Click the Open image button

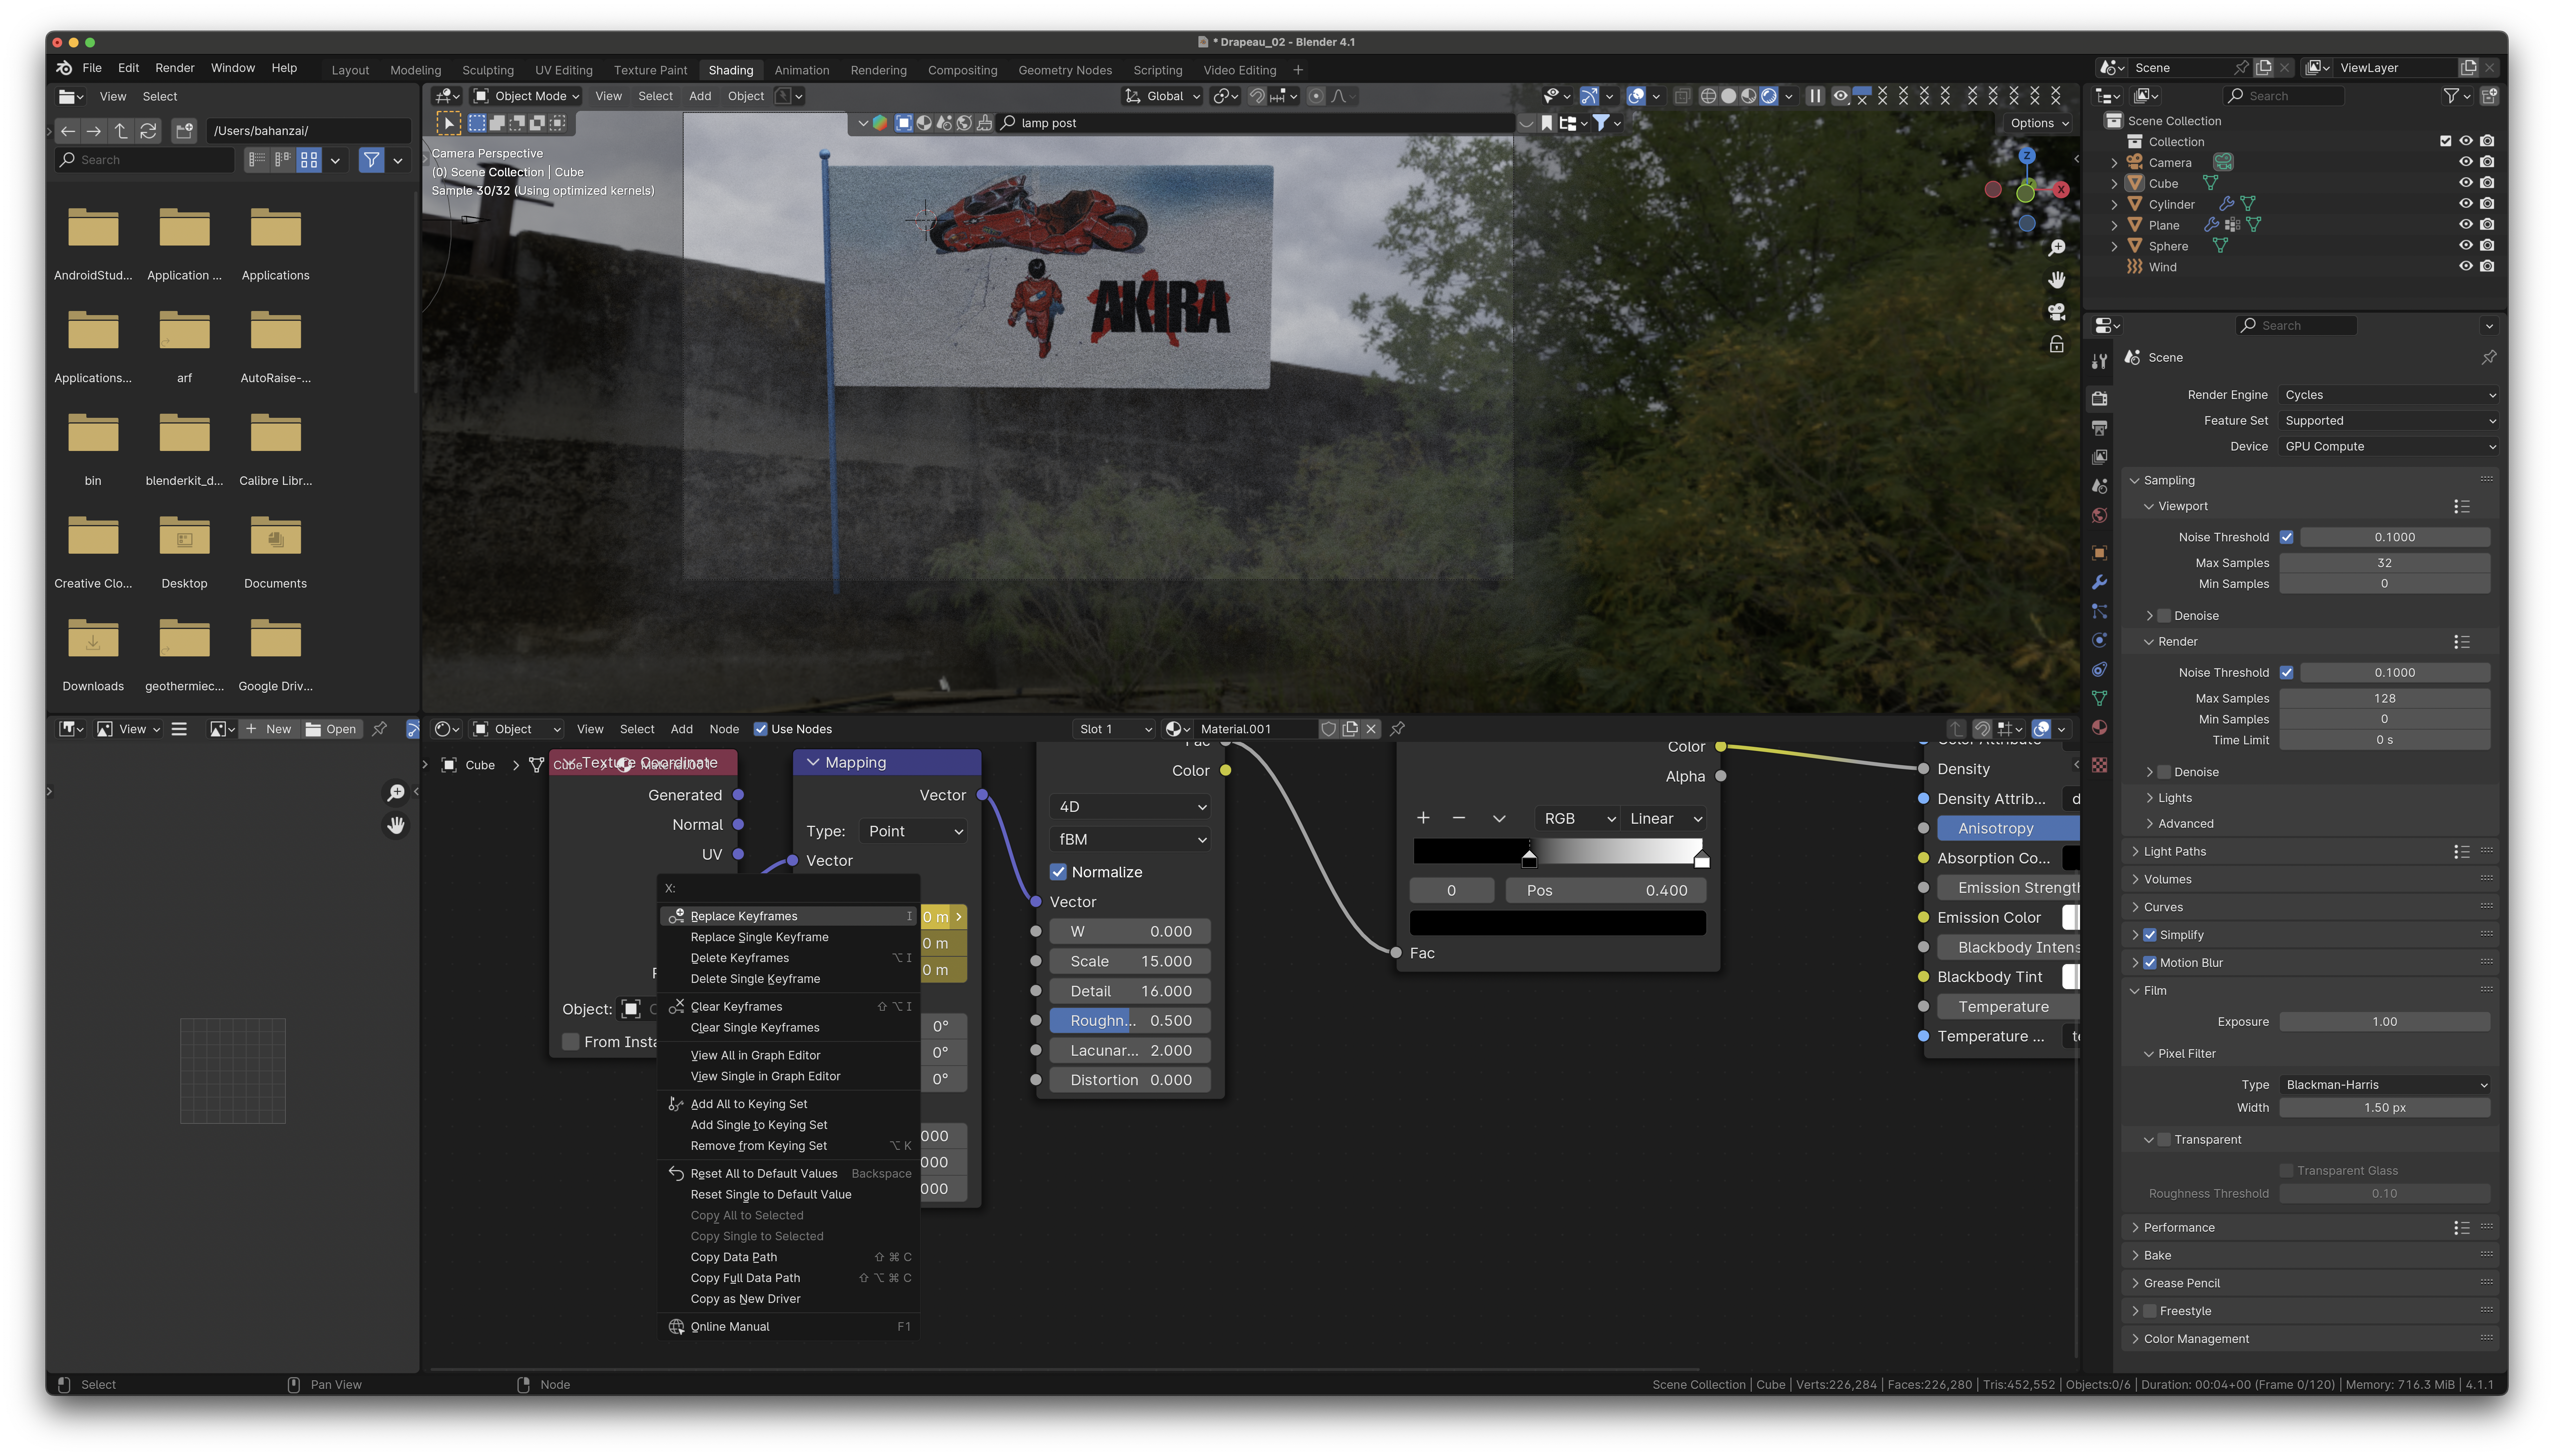pyautogui.click(x=331, y=729)
